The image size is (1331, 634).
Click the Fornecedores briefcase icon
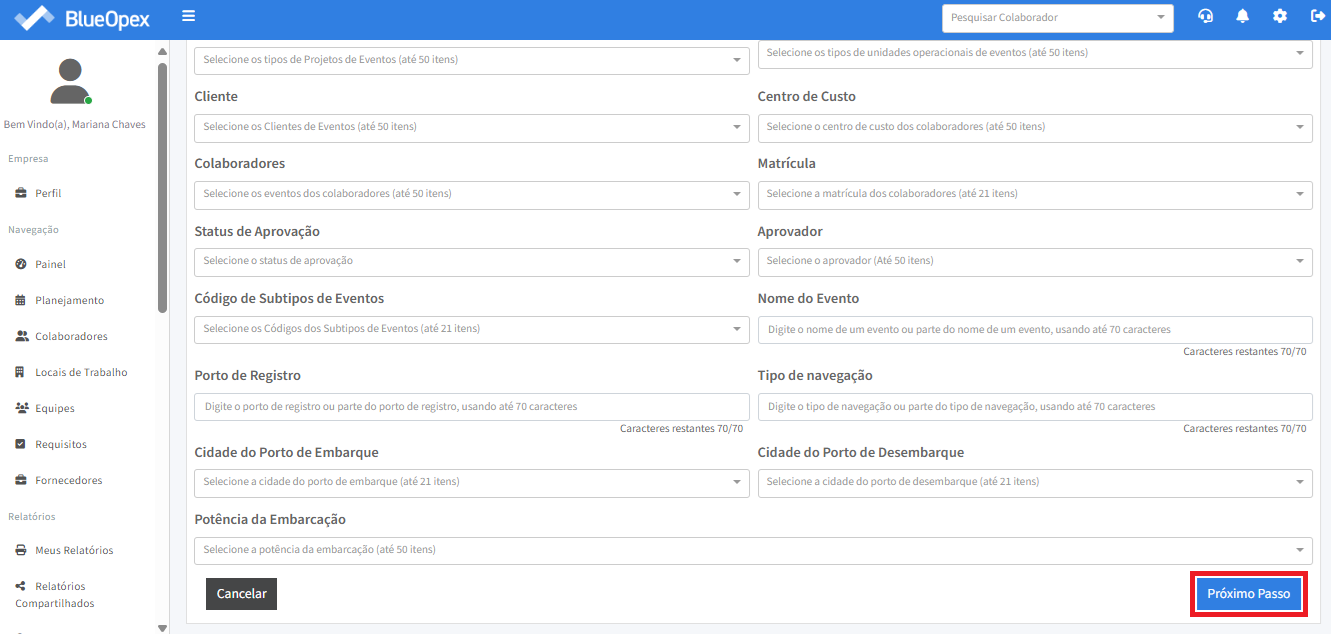pyautogui.click(x=21, y=480)
